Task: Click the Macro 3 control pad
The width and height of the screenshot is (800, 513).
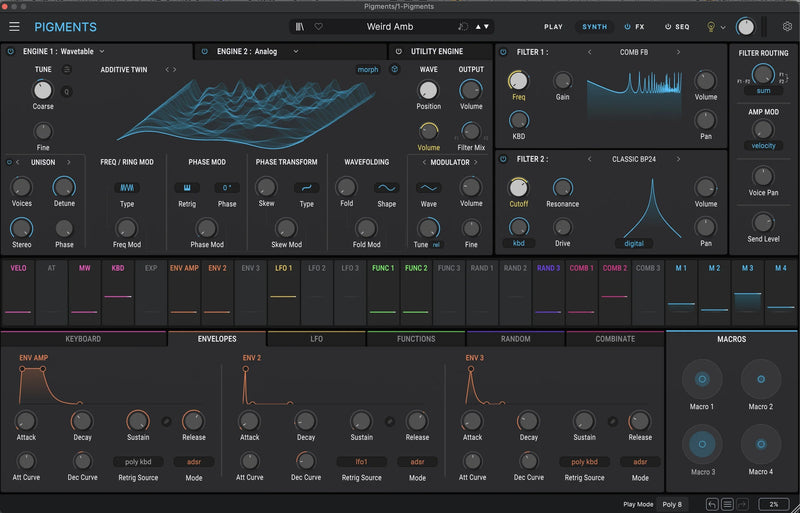Action: click(x=702, y=444)
